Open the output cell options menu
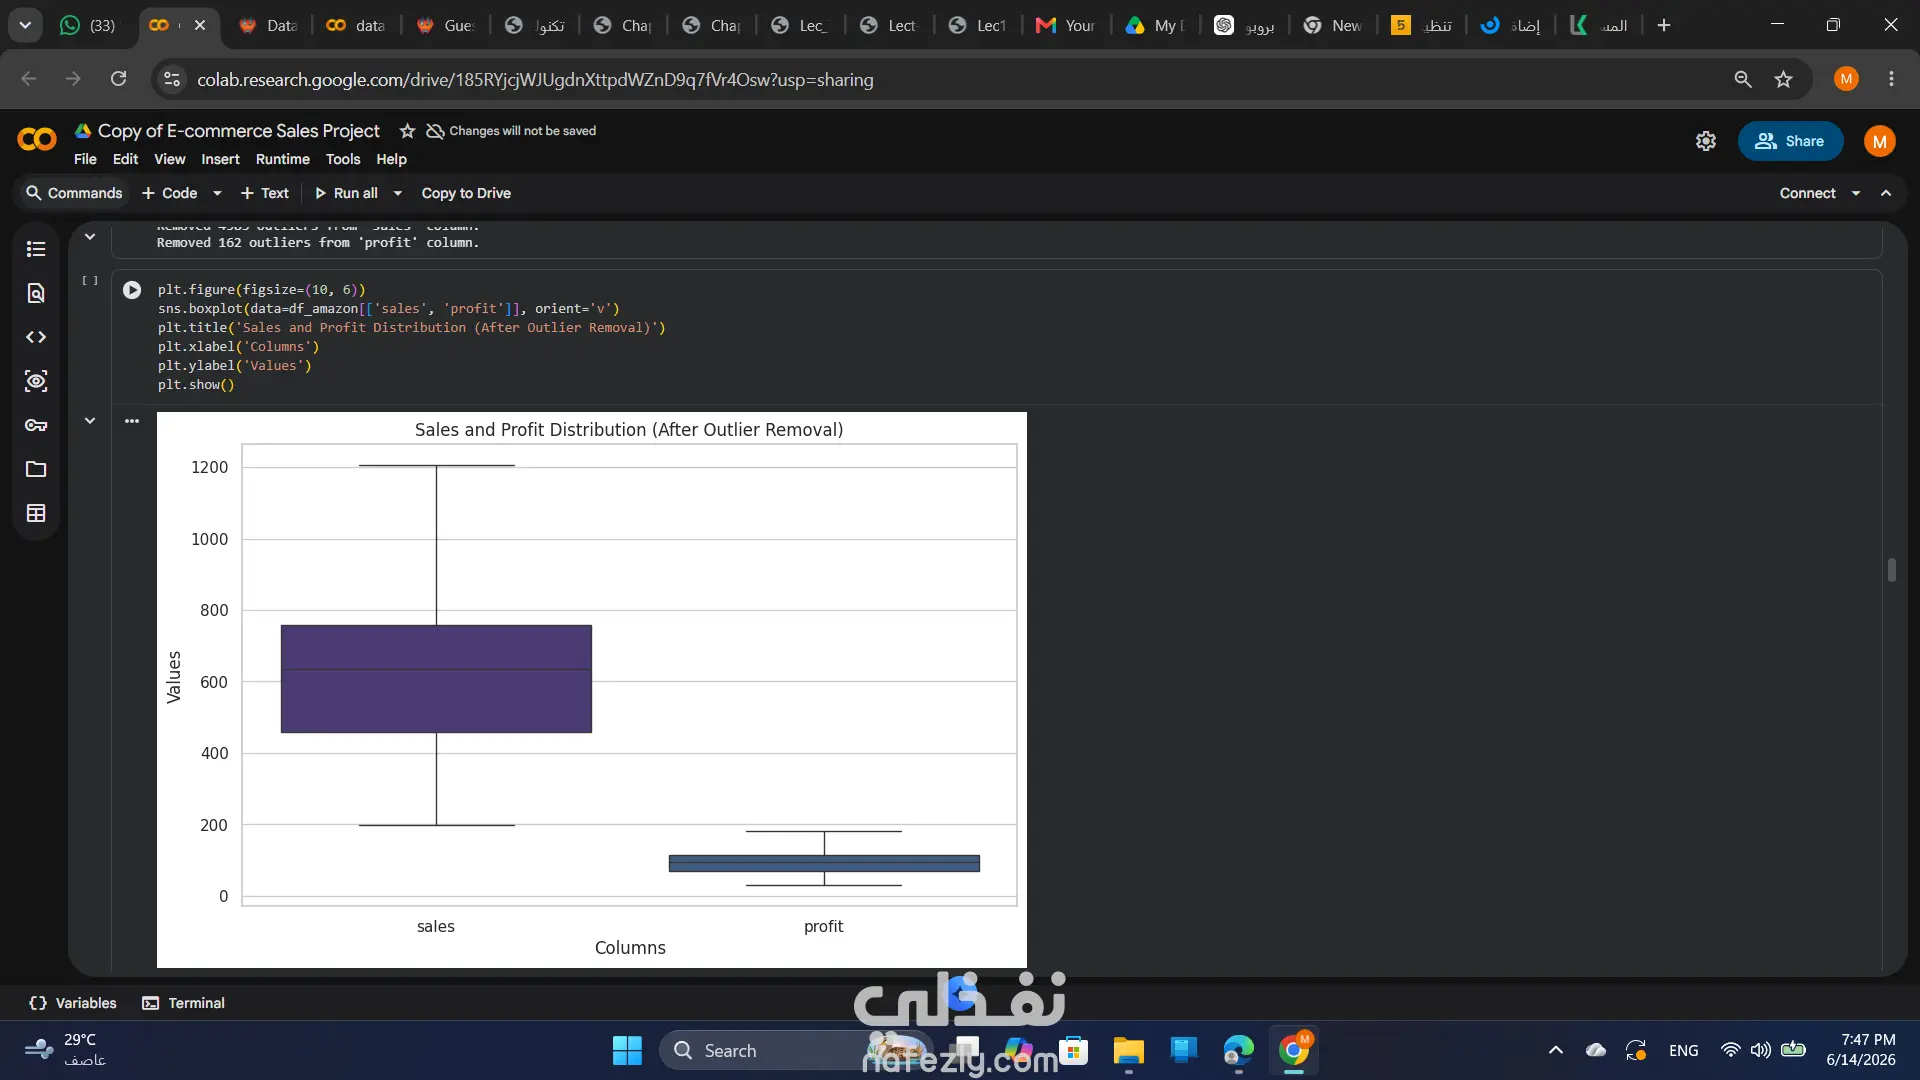 (132, 421)
